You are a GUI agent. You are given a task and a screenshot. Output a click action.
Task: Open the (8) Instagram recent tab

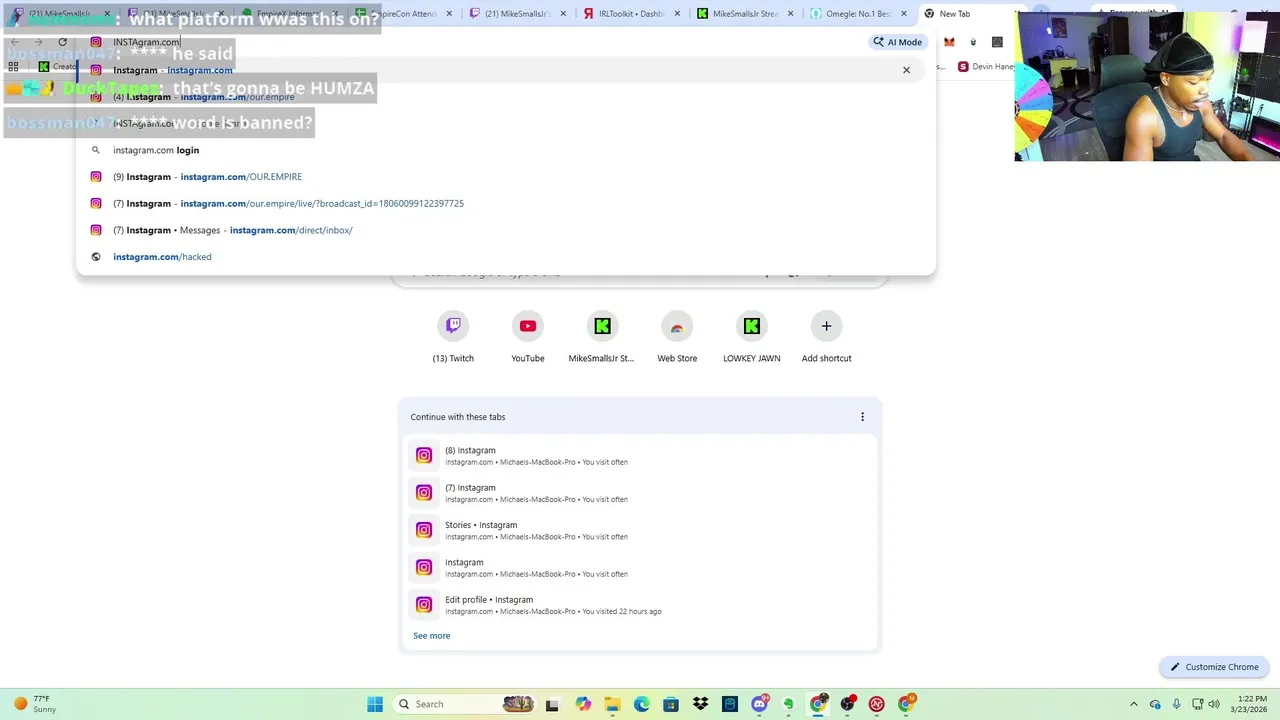point(640,456)
